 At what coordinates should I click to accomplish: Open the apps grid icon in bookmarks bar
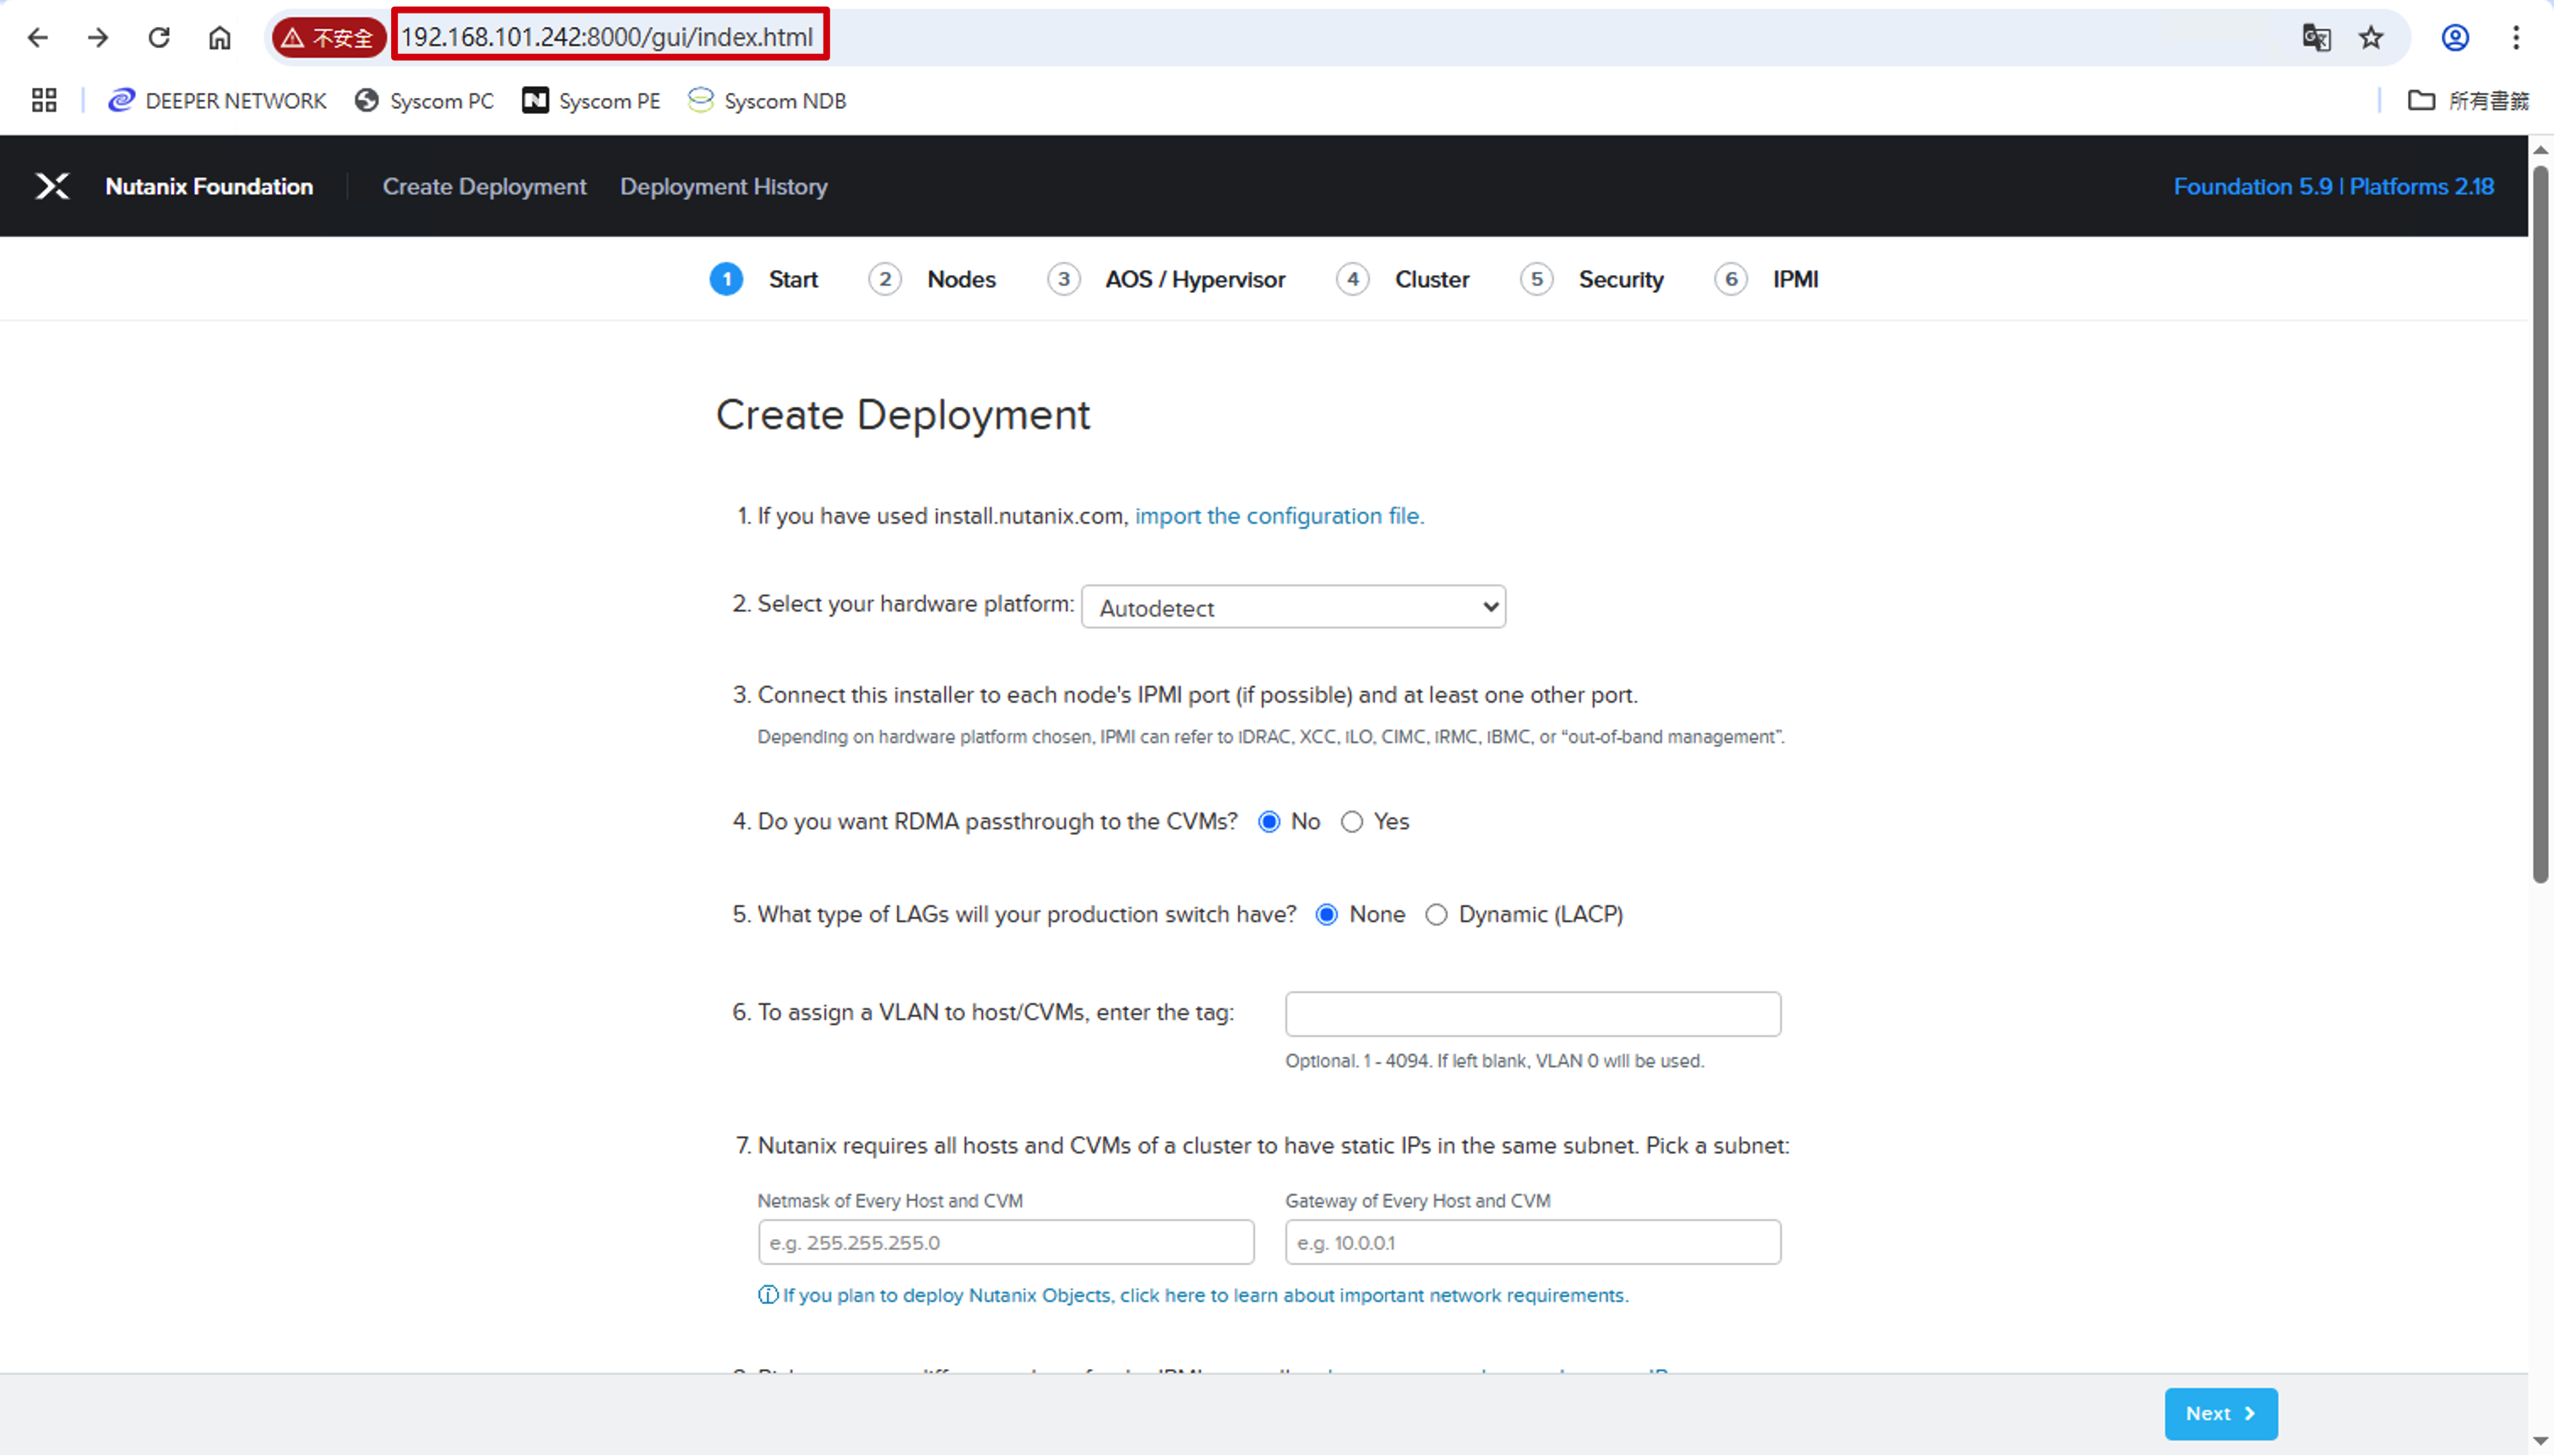(x=44, y=100)
